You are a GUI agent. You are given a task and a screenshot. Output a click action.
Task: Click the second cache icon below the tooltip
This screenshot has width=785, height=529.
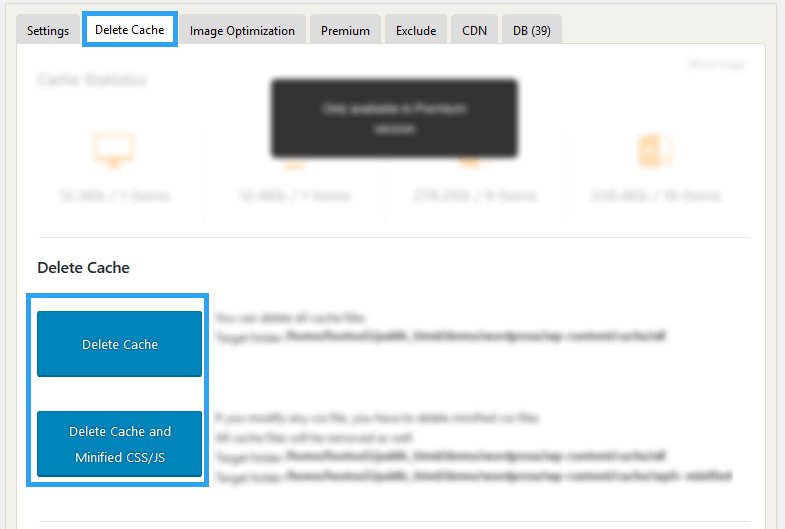[x=293, y=162]
